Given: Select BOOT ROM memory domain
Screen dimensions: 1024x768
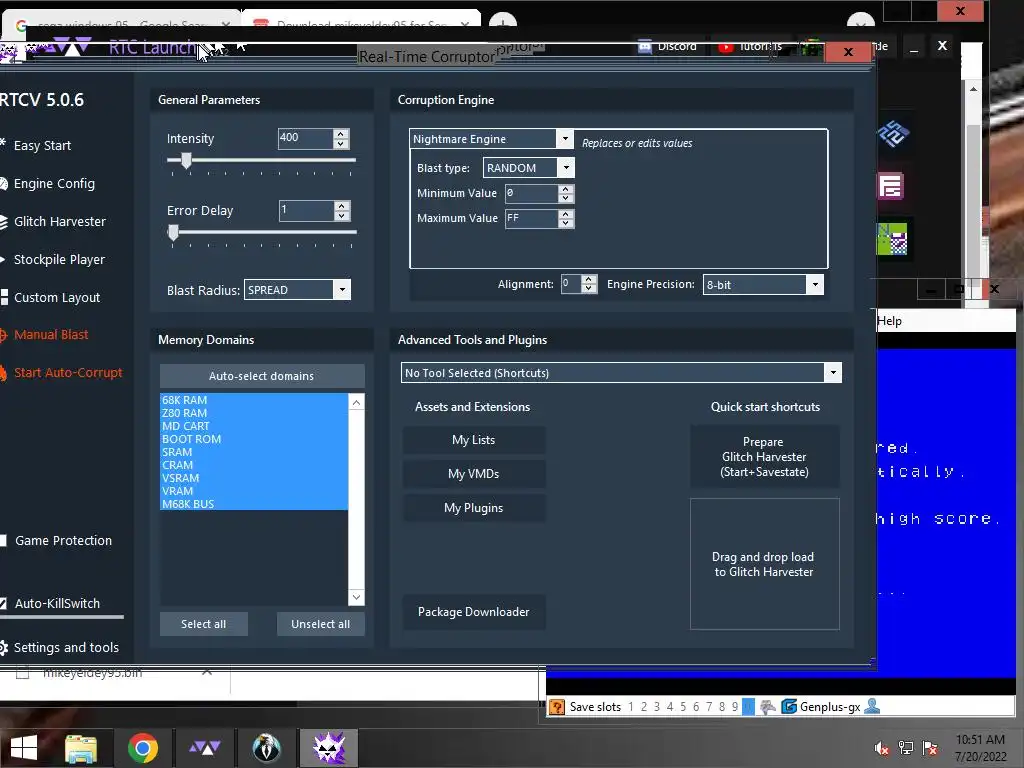Looking at the screenshot, I should pos(254,439).
